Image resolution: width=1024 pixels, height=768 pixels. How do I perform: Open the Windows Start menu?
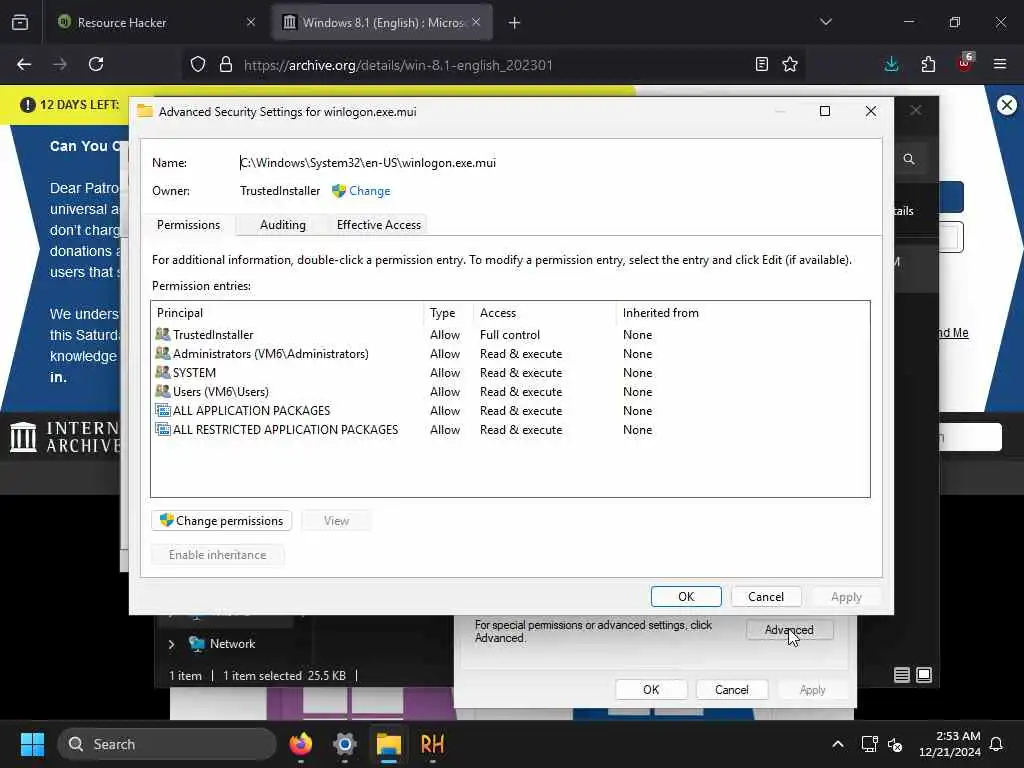coord(32,744)
